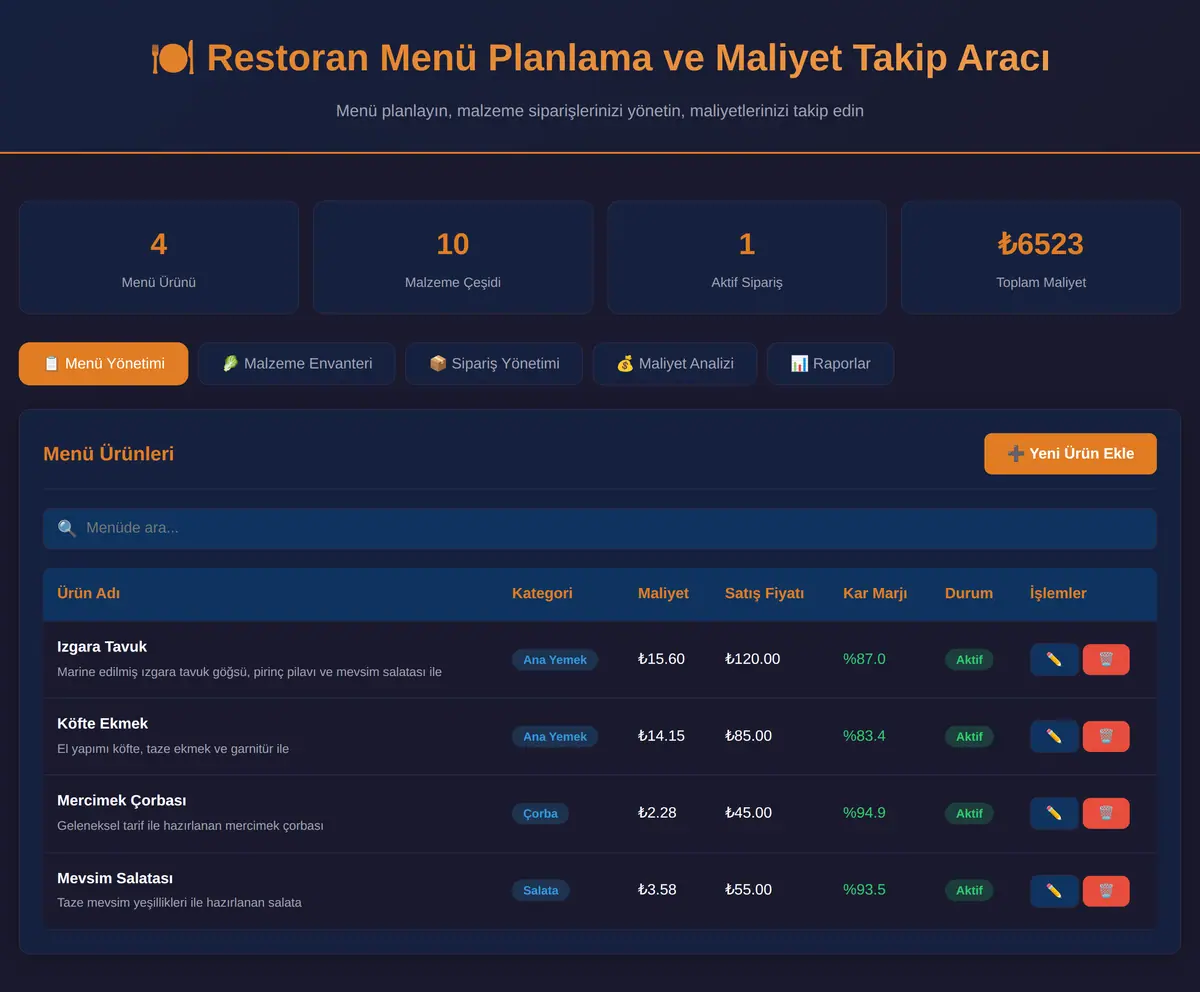The width and height of the screenshot is (1200, 992).
Task: Click the ₺55.00 sale price
Action: [x=748, y=890]
